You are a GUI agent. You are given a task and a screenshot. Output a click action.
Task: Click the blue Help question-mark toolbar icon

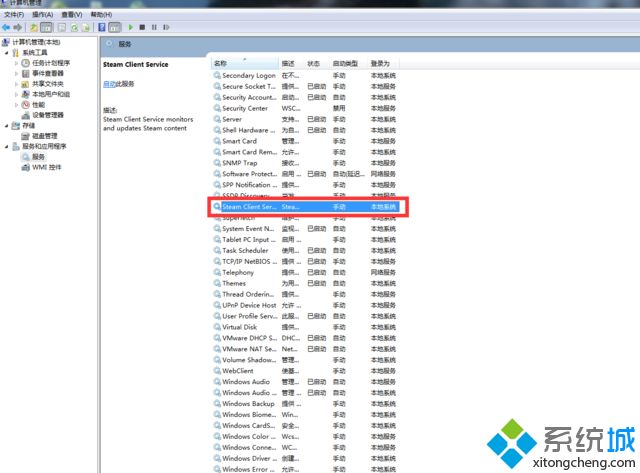102,27
